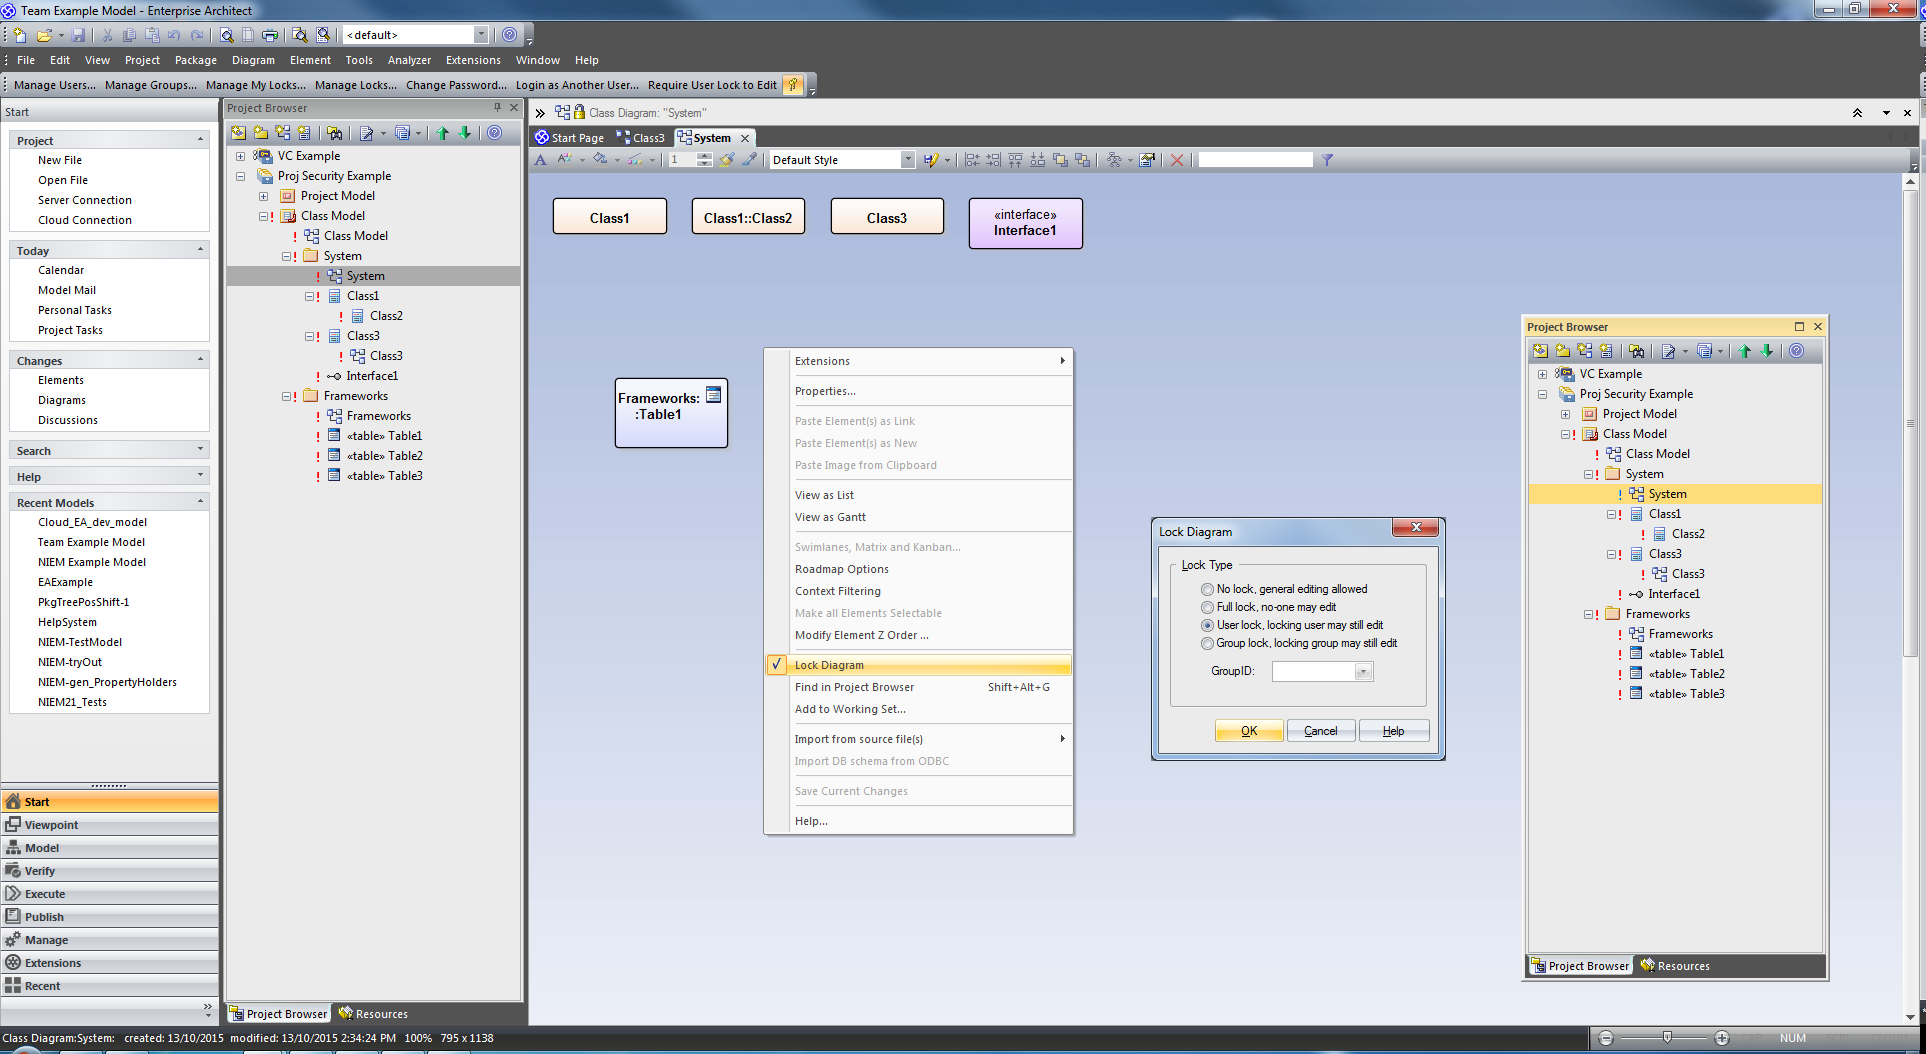The width and height of the screenshot is (1926, 1054).
Task: Click the green up arrow in Project Browser
Action: pyautogui.click(x=442, y=133)
